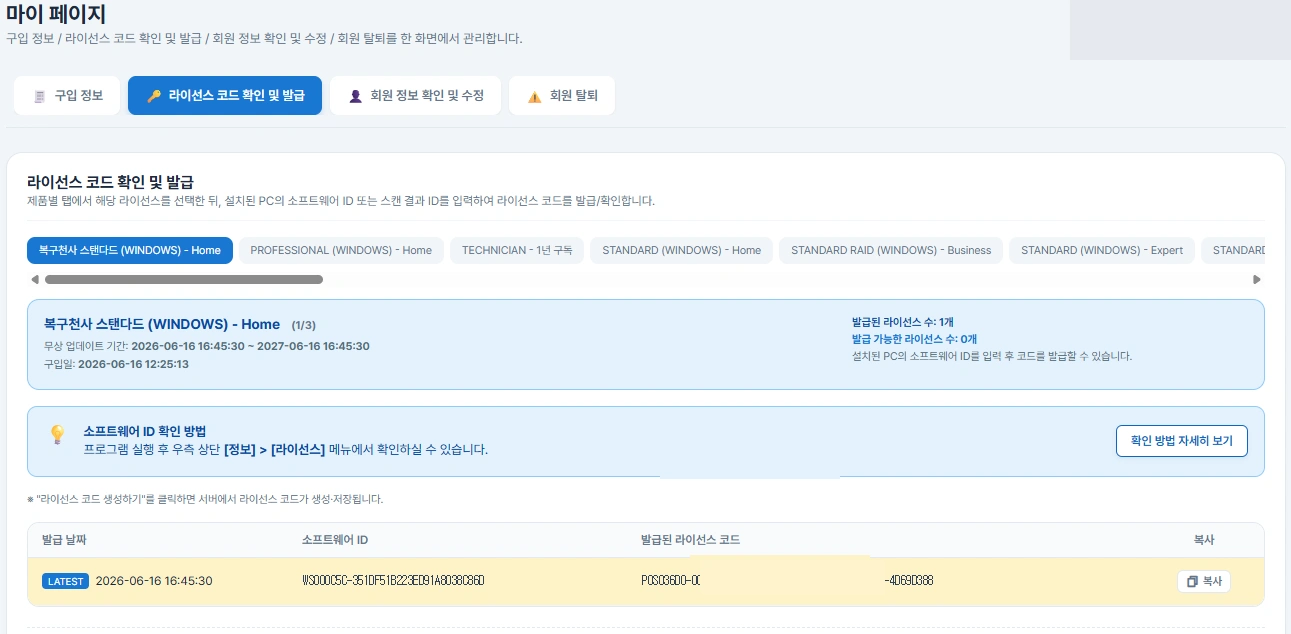Click 발급된 라이선스 수: 1개 text
Viewport: 1291px width, 634px height.
(903, 322)
